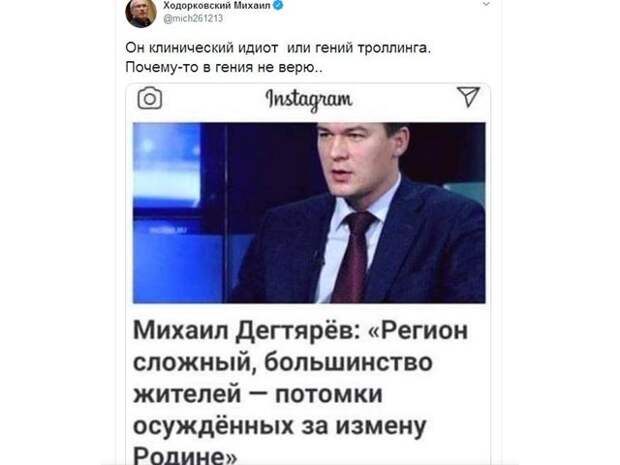Click the blue verified badge
The image size is (620, 465).
pyautogui.click(x=278, y=5)
